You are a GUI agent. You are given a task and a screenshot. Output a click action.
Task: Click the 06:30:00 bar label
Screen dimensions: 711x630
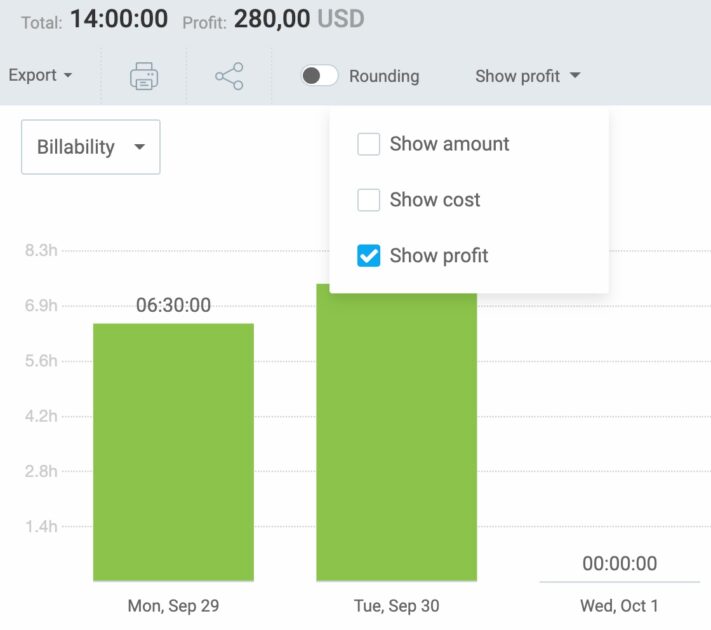point(173,306)
